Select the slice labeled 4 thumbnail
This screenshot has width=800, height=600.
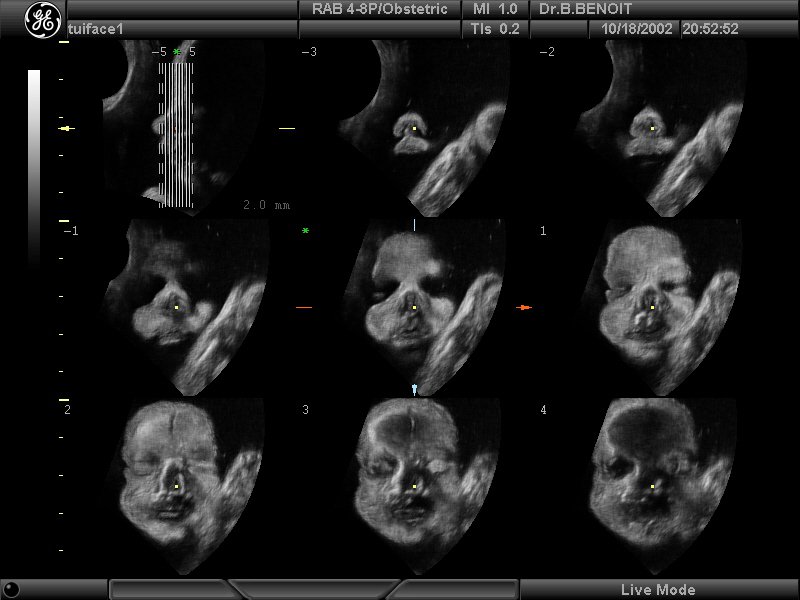tap(662, 487)
